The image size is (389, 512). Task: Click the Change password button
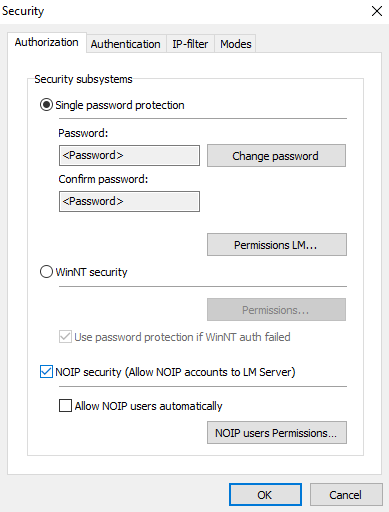(276, 156)
